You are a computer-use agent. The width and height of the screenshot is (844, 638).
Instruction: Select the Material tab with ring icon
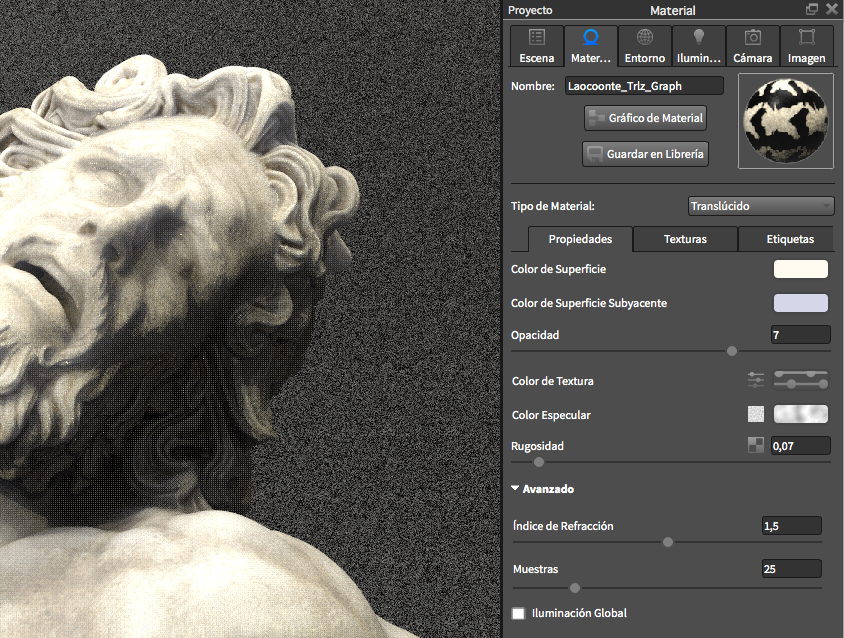[590, 46]
